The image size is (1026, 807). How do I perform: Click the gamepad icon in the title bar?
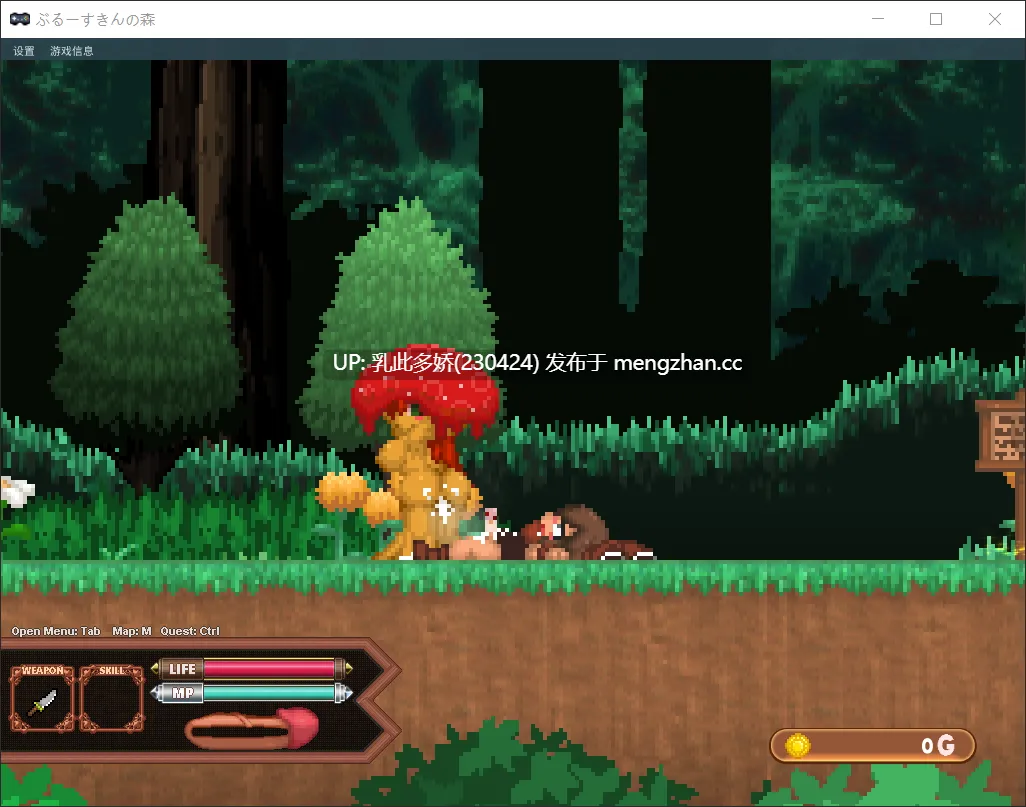tap(20, 19)
